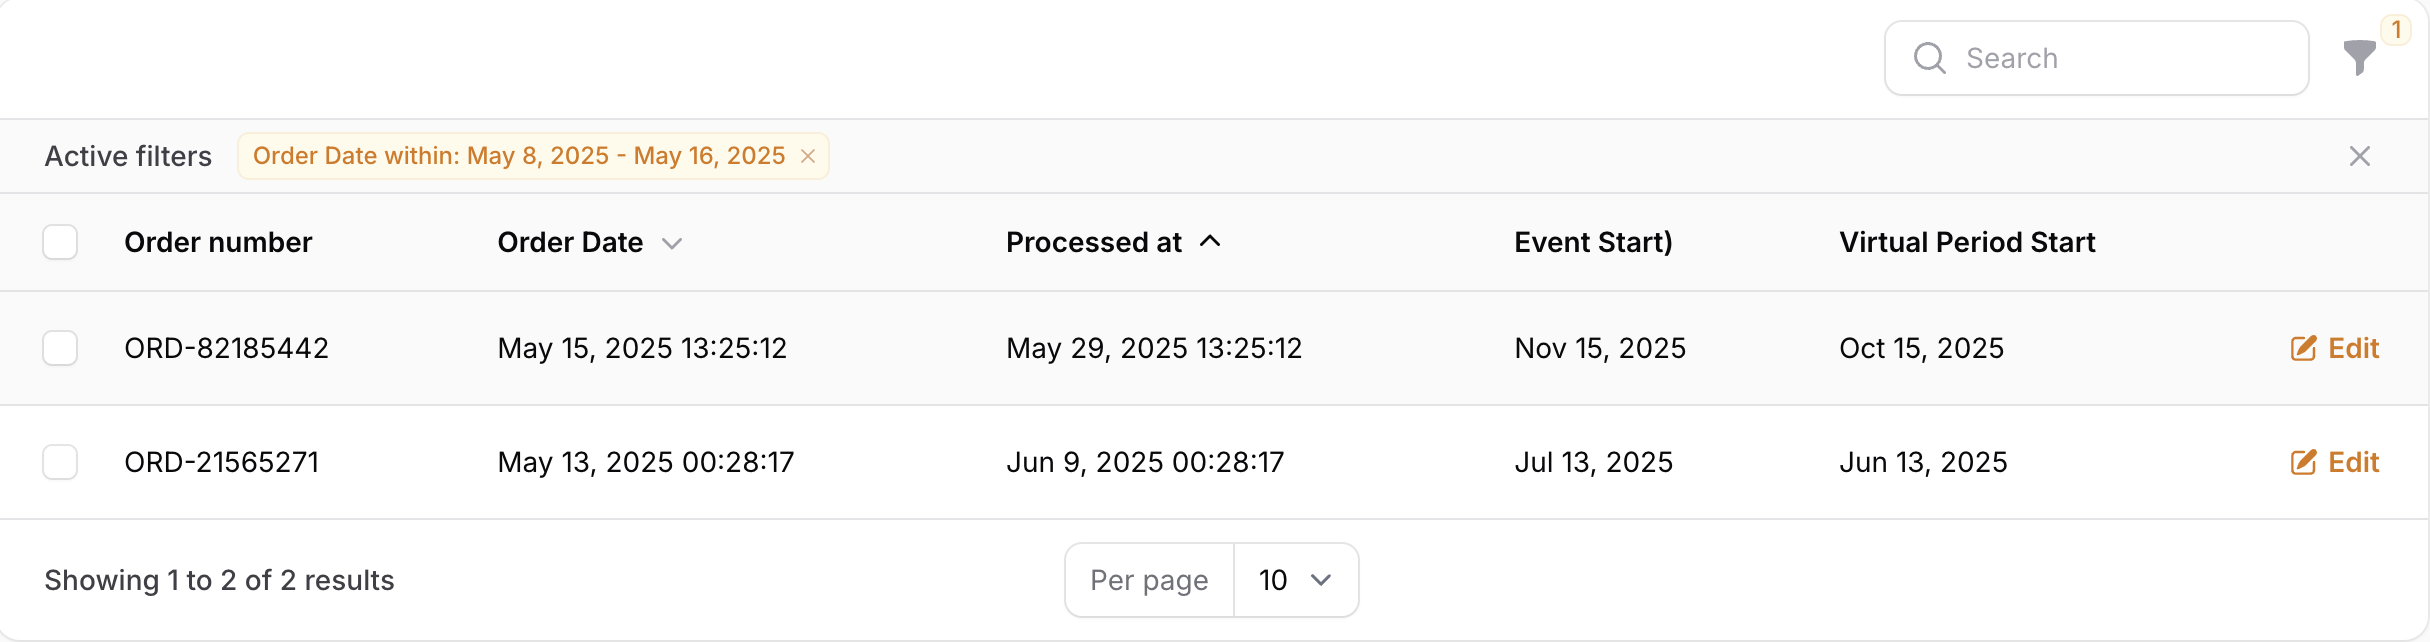
Task: Click the search magnifier icon
Action: 1929,58
